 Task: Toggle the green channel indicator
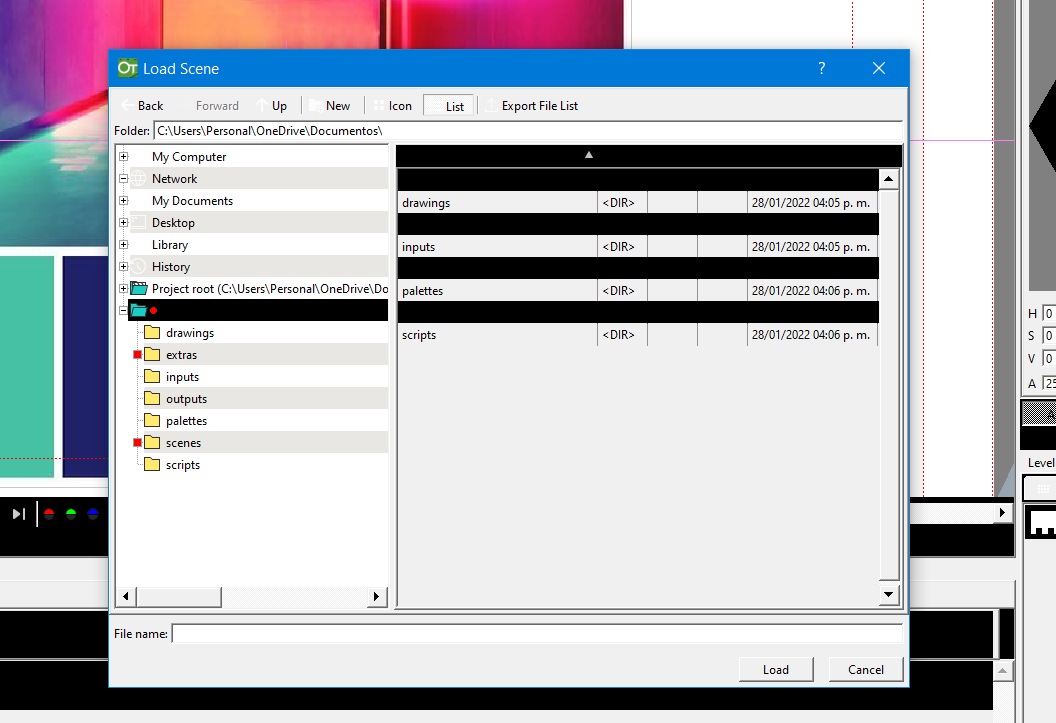click(70, 513)
